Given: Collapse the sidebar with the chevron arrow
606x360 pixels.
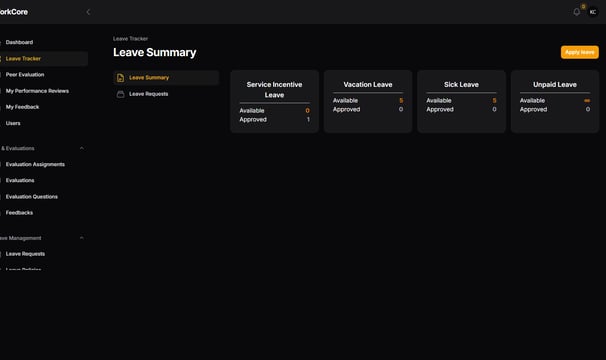Looking at the screenshot, I should point(88,12).
